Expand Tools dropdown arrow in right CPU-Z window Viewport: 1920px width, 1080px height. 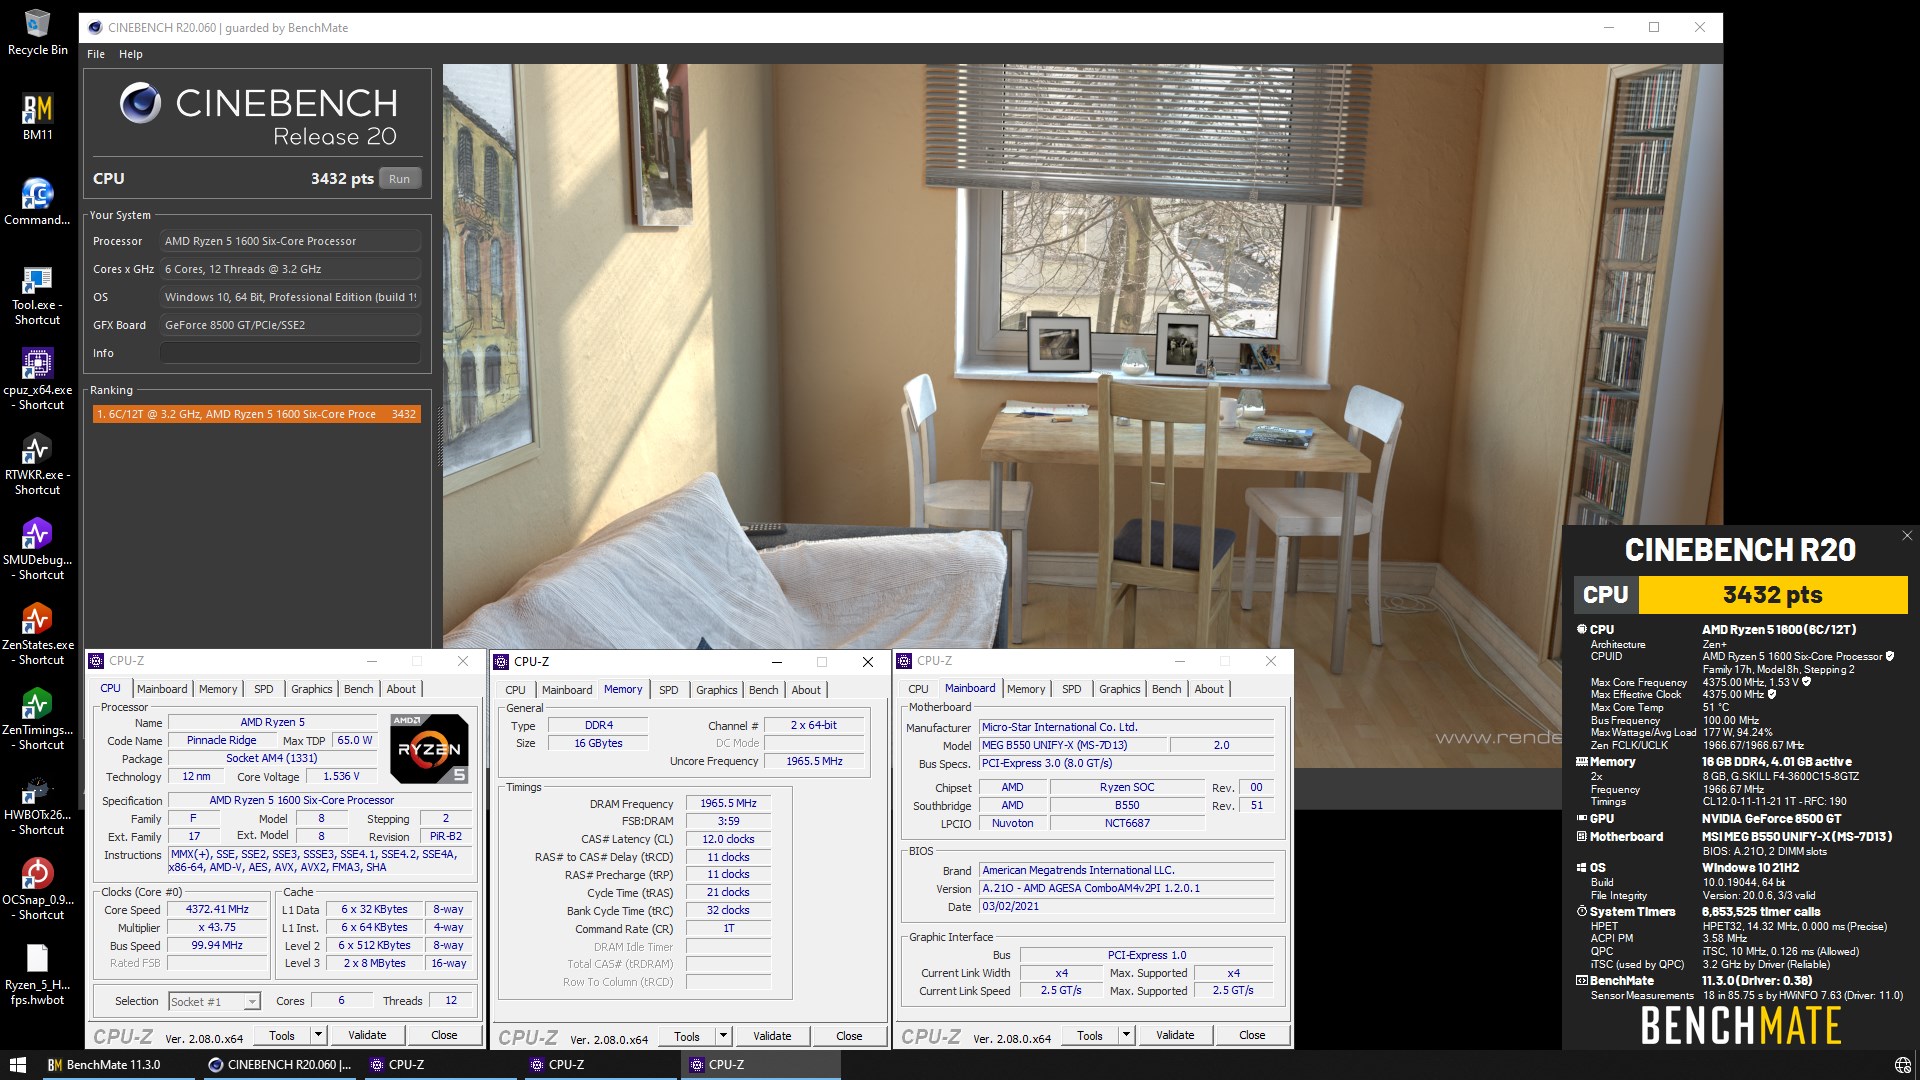1126,1036
